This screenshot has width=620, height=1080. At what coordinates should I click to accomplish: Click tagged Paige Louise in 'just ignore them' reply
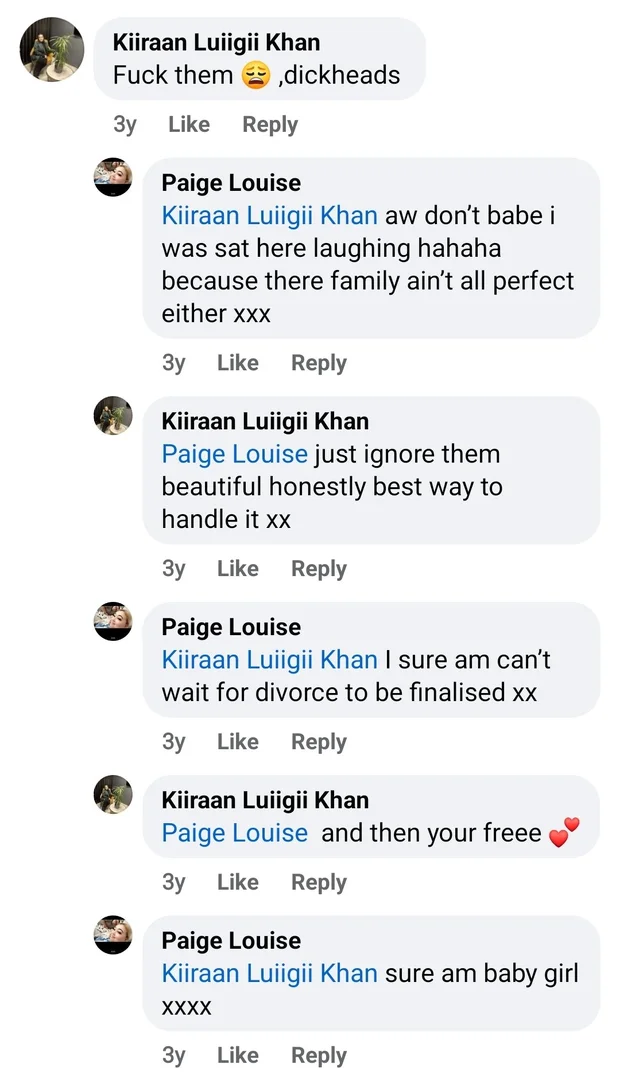click(x=234, y=454)
